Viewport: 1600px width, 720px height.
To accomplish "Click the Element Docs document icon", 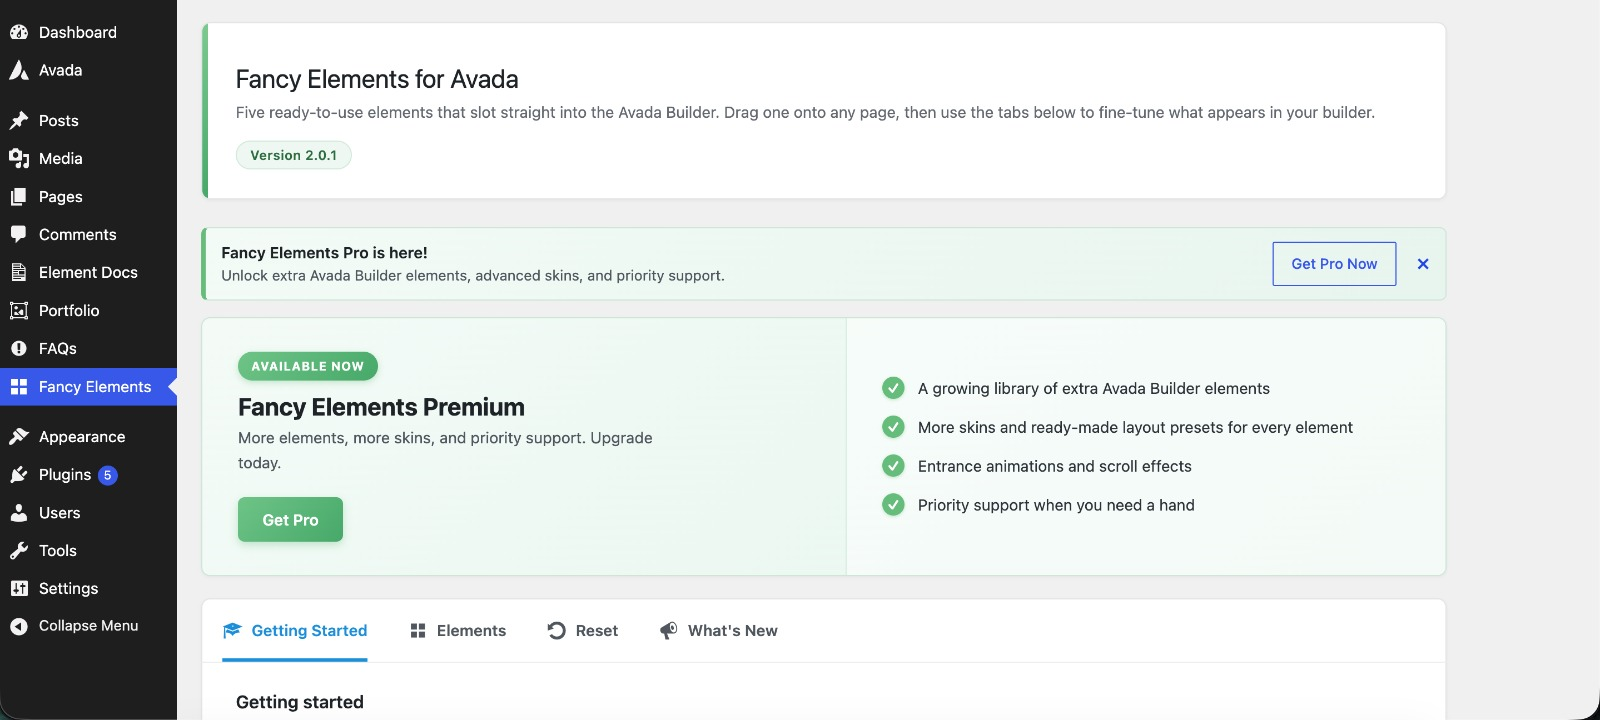I will [18, 272].
